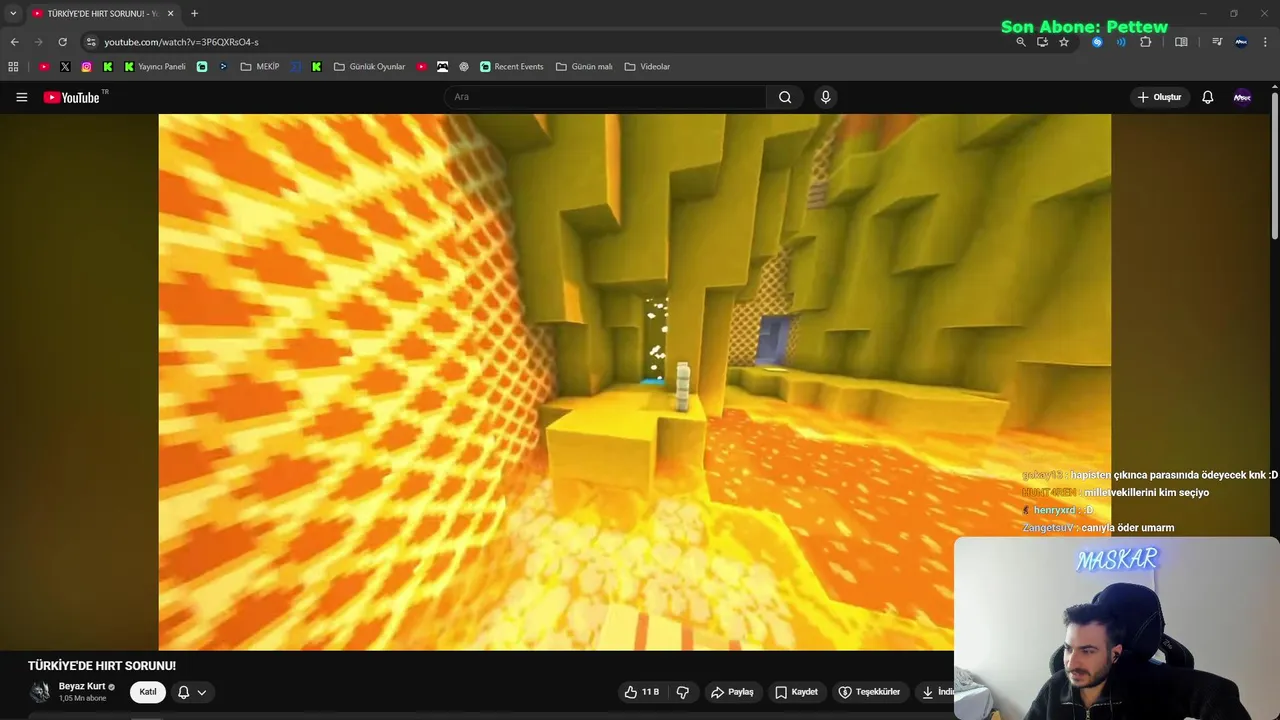Click the youtube.com address bar URL

tap(181, 42)
